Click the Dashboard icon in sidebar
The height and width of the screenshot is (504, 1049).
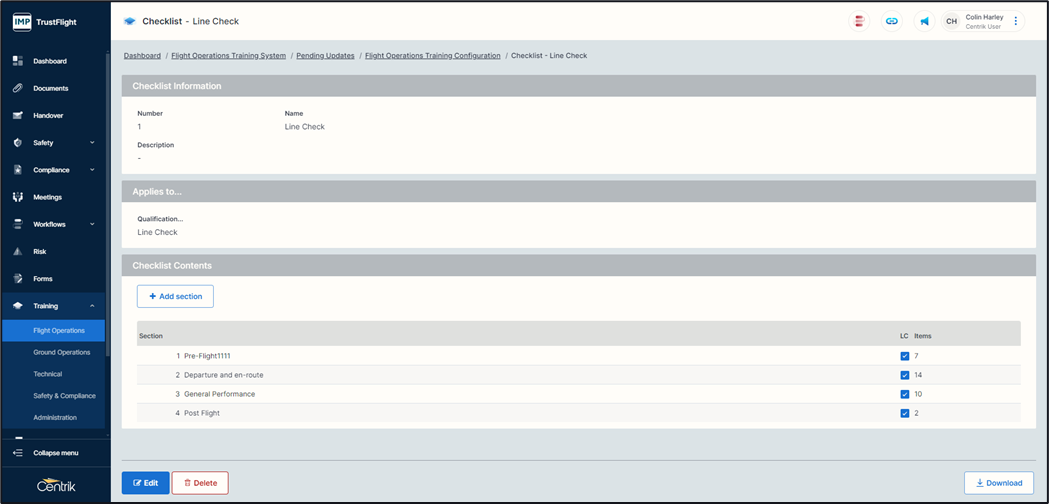pos(18,61)
